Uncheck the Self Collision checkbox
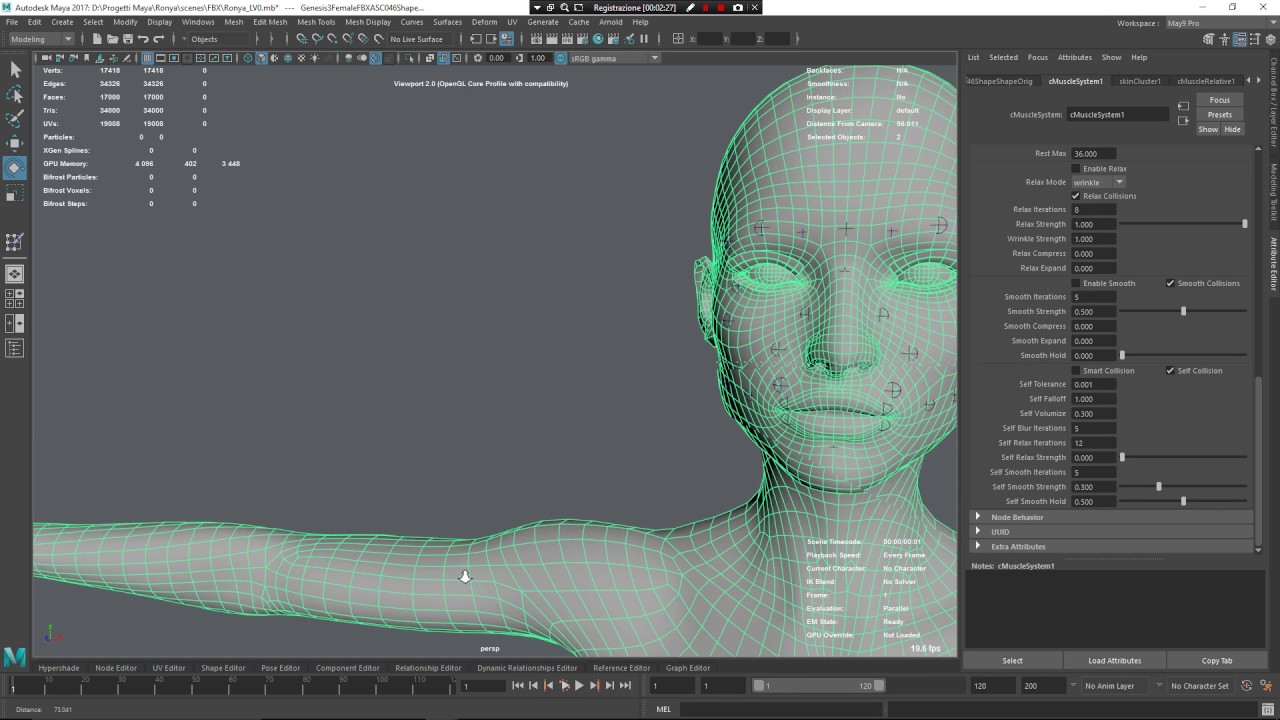This screenshot has width=1280, height=720. point(1170,371)
